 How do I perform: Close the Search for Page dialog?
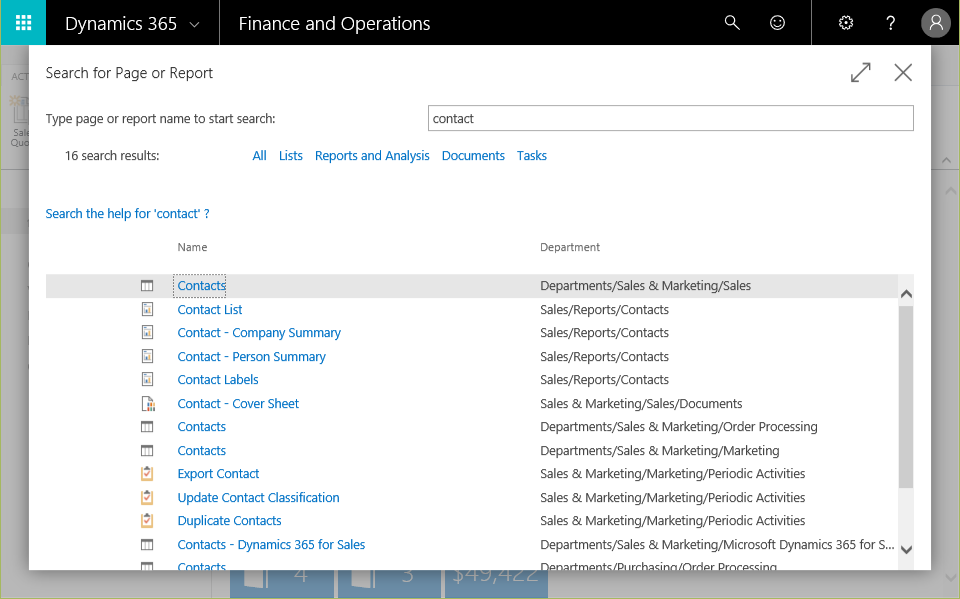(902, 72)
